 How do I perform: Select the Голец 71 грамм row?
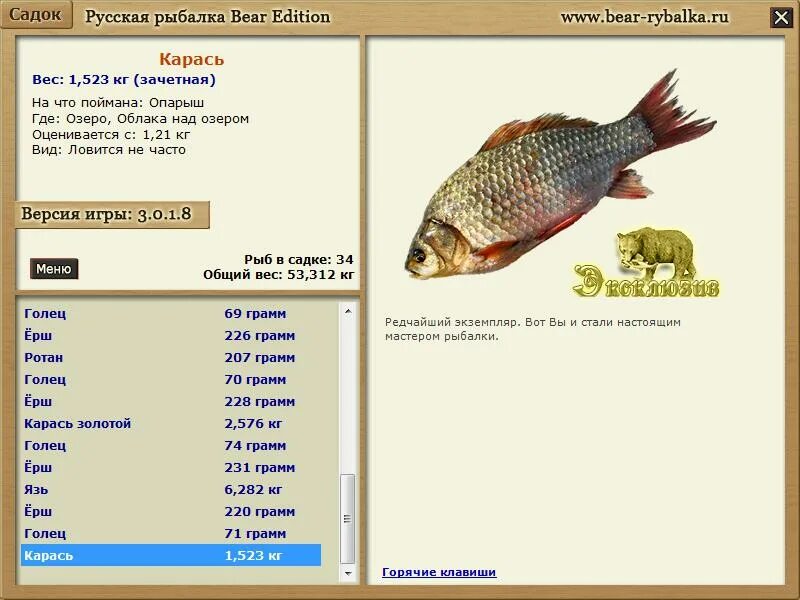[x=171, y=533]
